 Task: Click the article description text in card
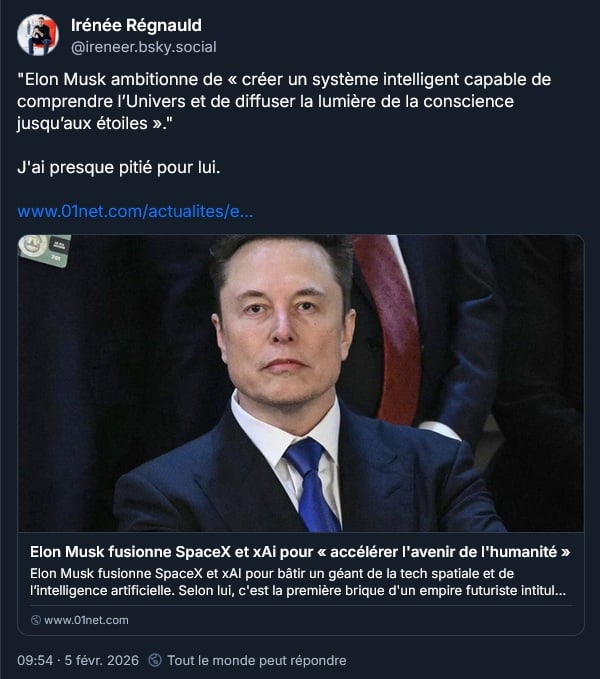click(298, 582)
